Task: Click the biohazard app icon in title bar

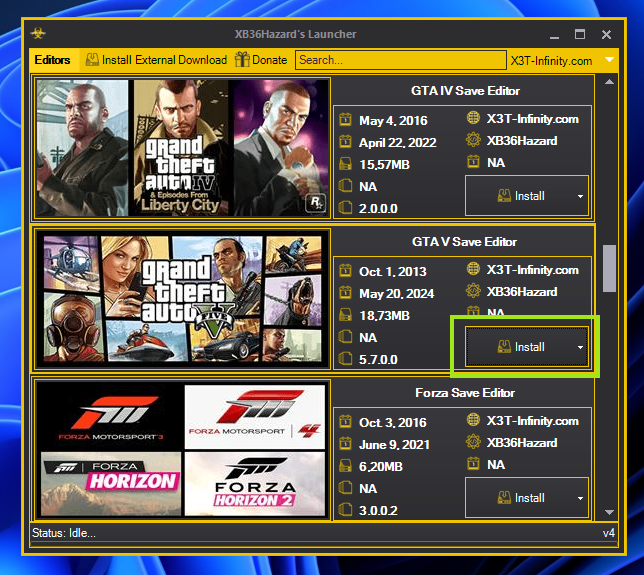Action: click(38, 34)
